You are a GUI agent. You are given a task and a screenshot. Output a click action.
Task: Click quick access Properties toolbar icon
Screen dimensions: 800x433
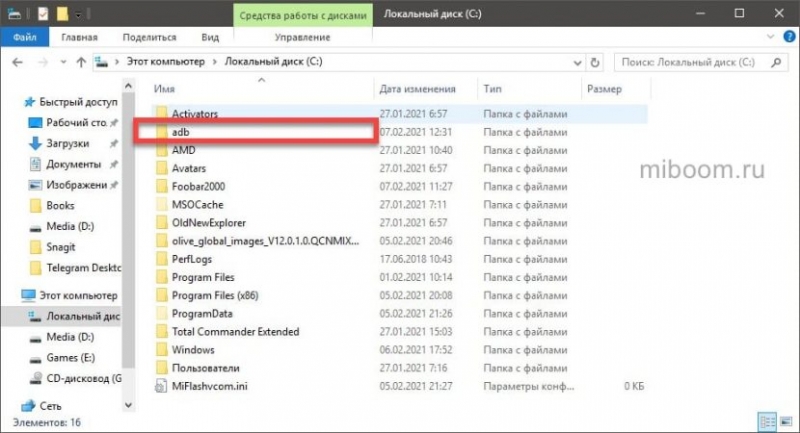pos(43,14)
